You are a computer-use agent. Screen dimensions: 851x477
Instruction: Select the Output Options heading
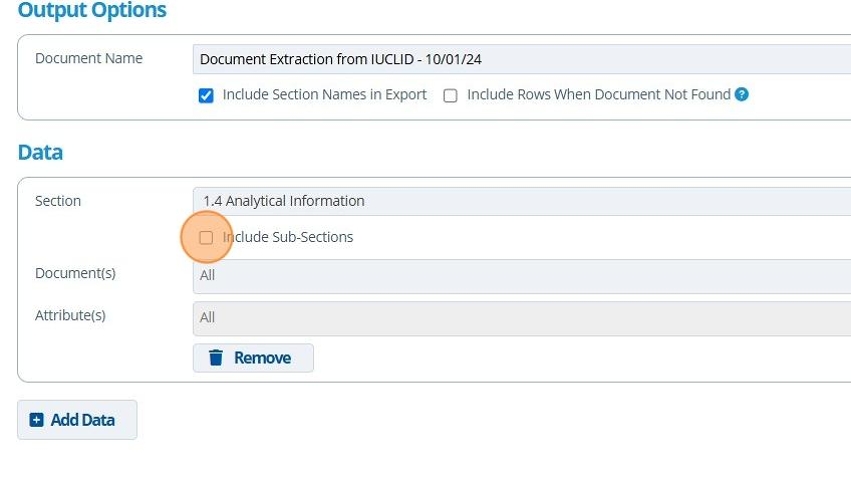click(x=92, y=11)
